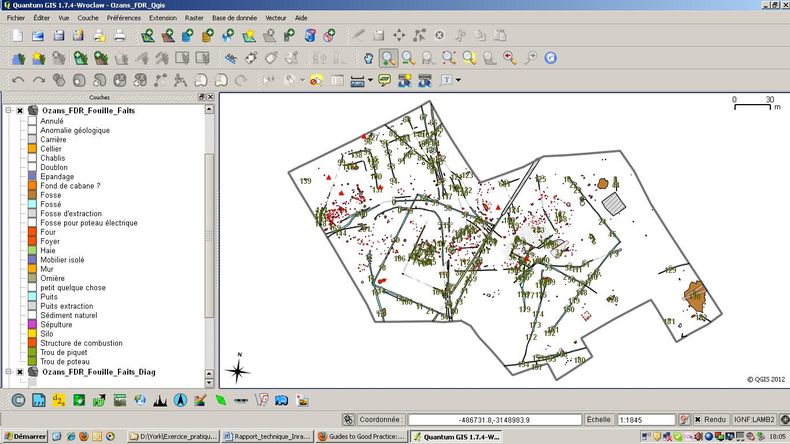Click the Silo yellow color swatch
This screenshot has width=790, height=444.
pos(32,334)
